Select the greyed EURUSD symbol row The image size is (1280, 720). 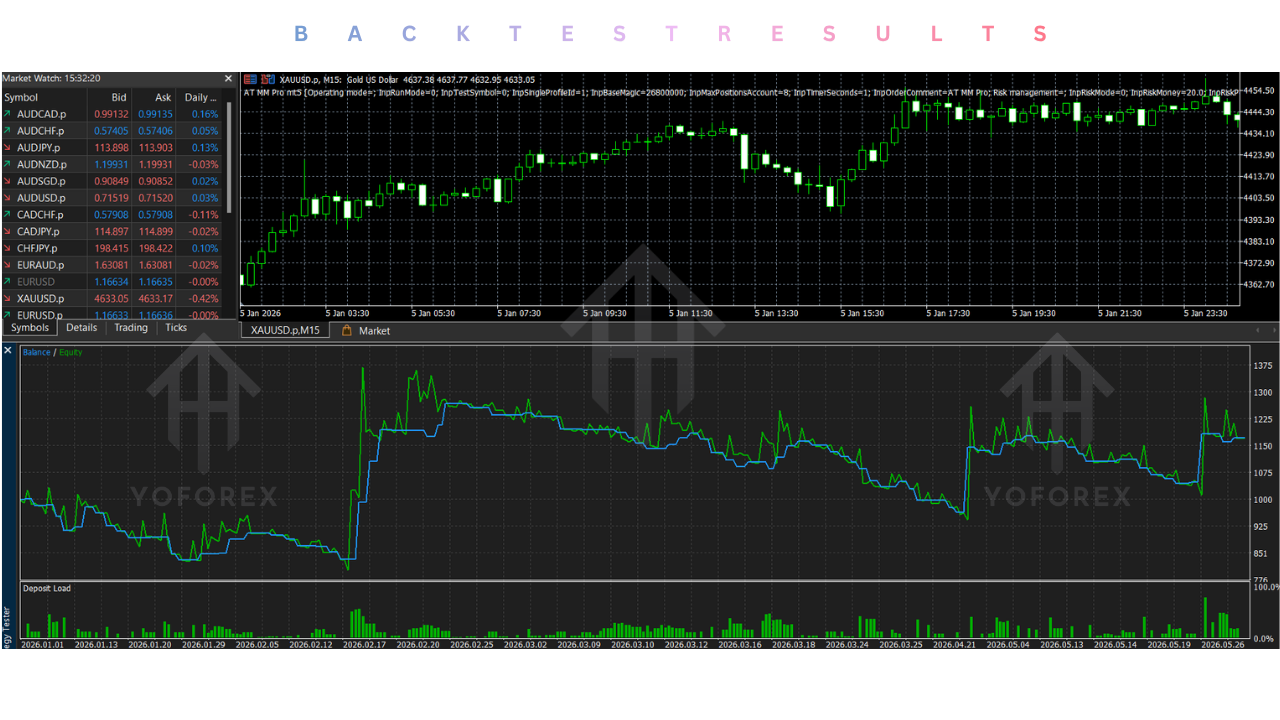click(x=113, y=282)
